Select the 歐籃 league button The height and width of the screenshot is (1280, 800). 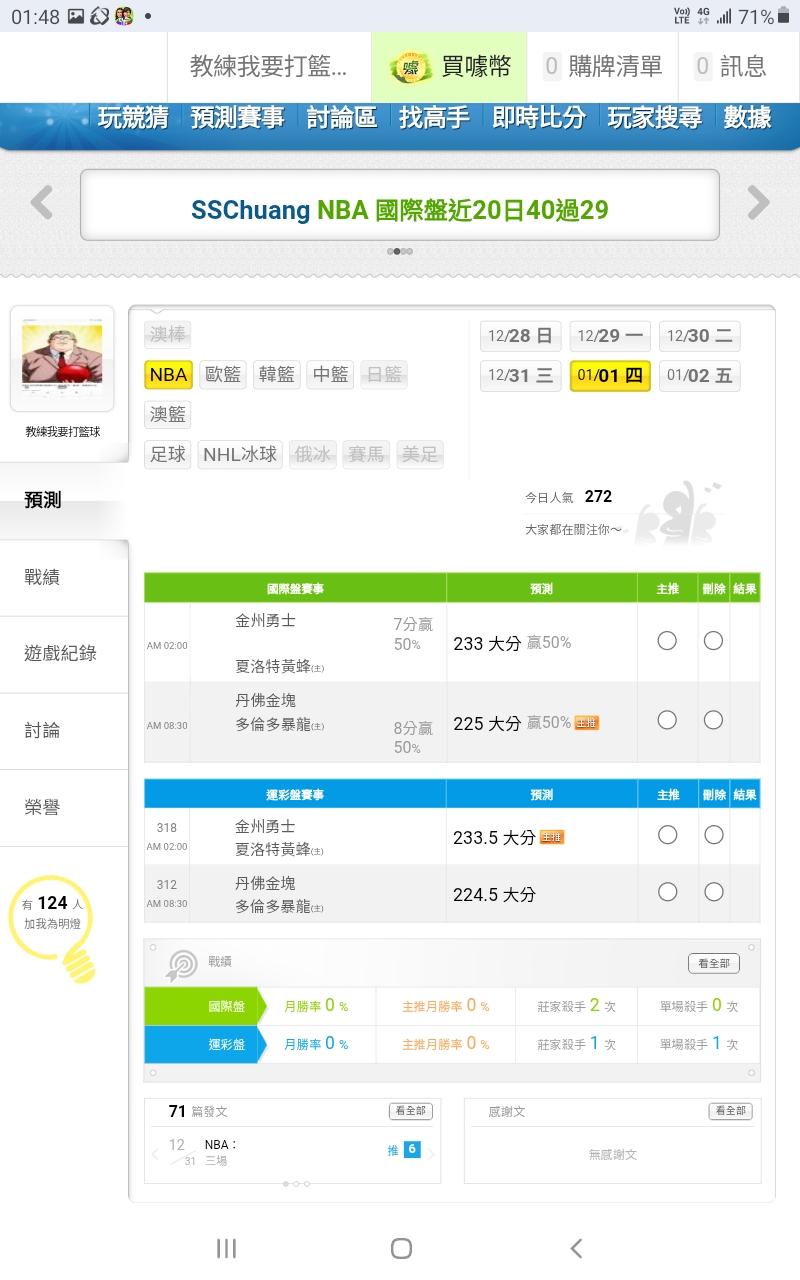223,374
